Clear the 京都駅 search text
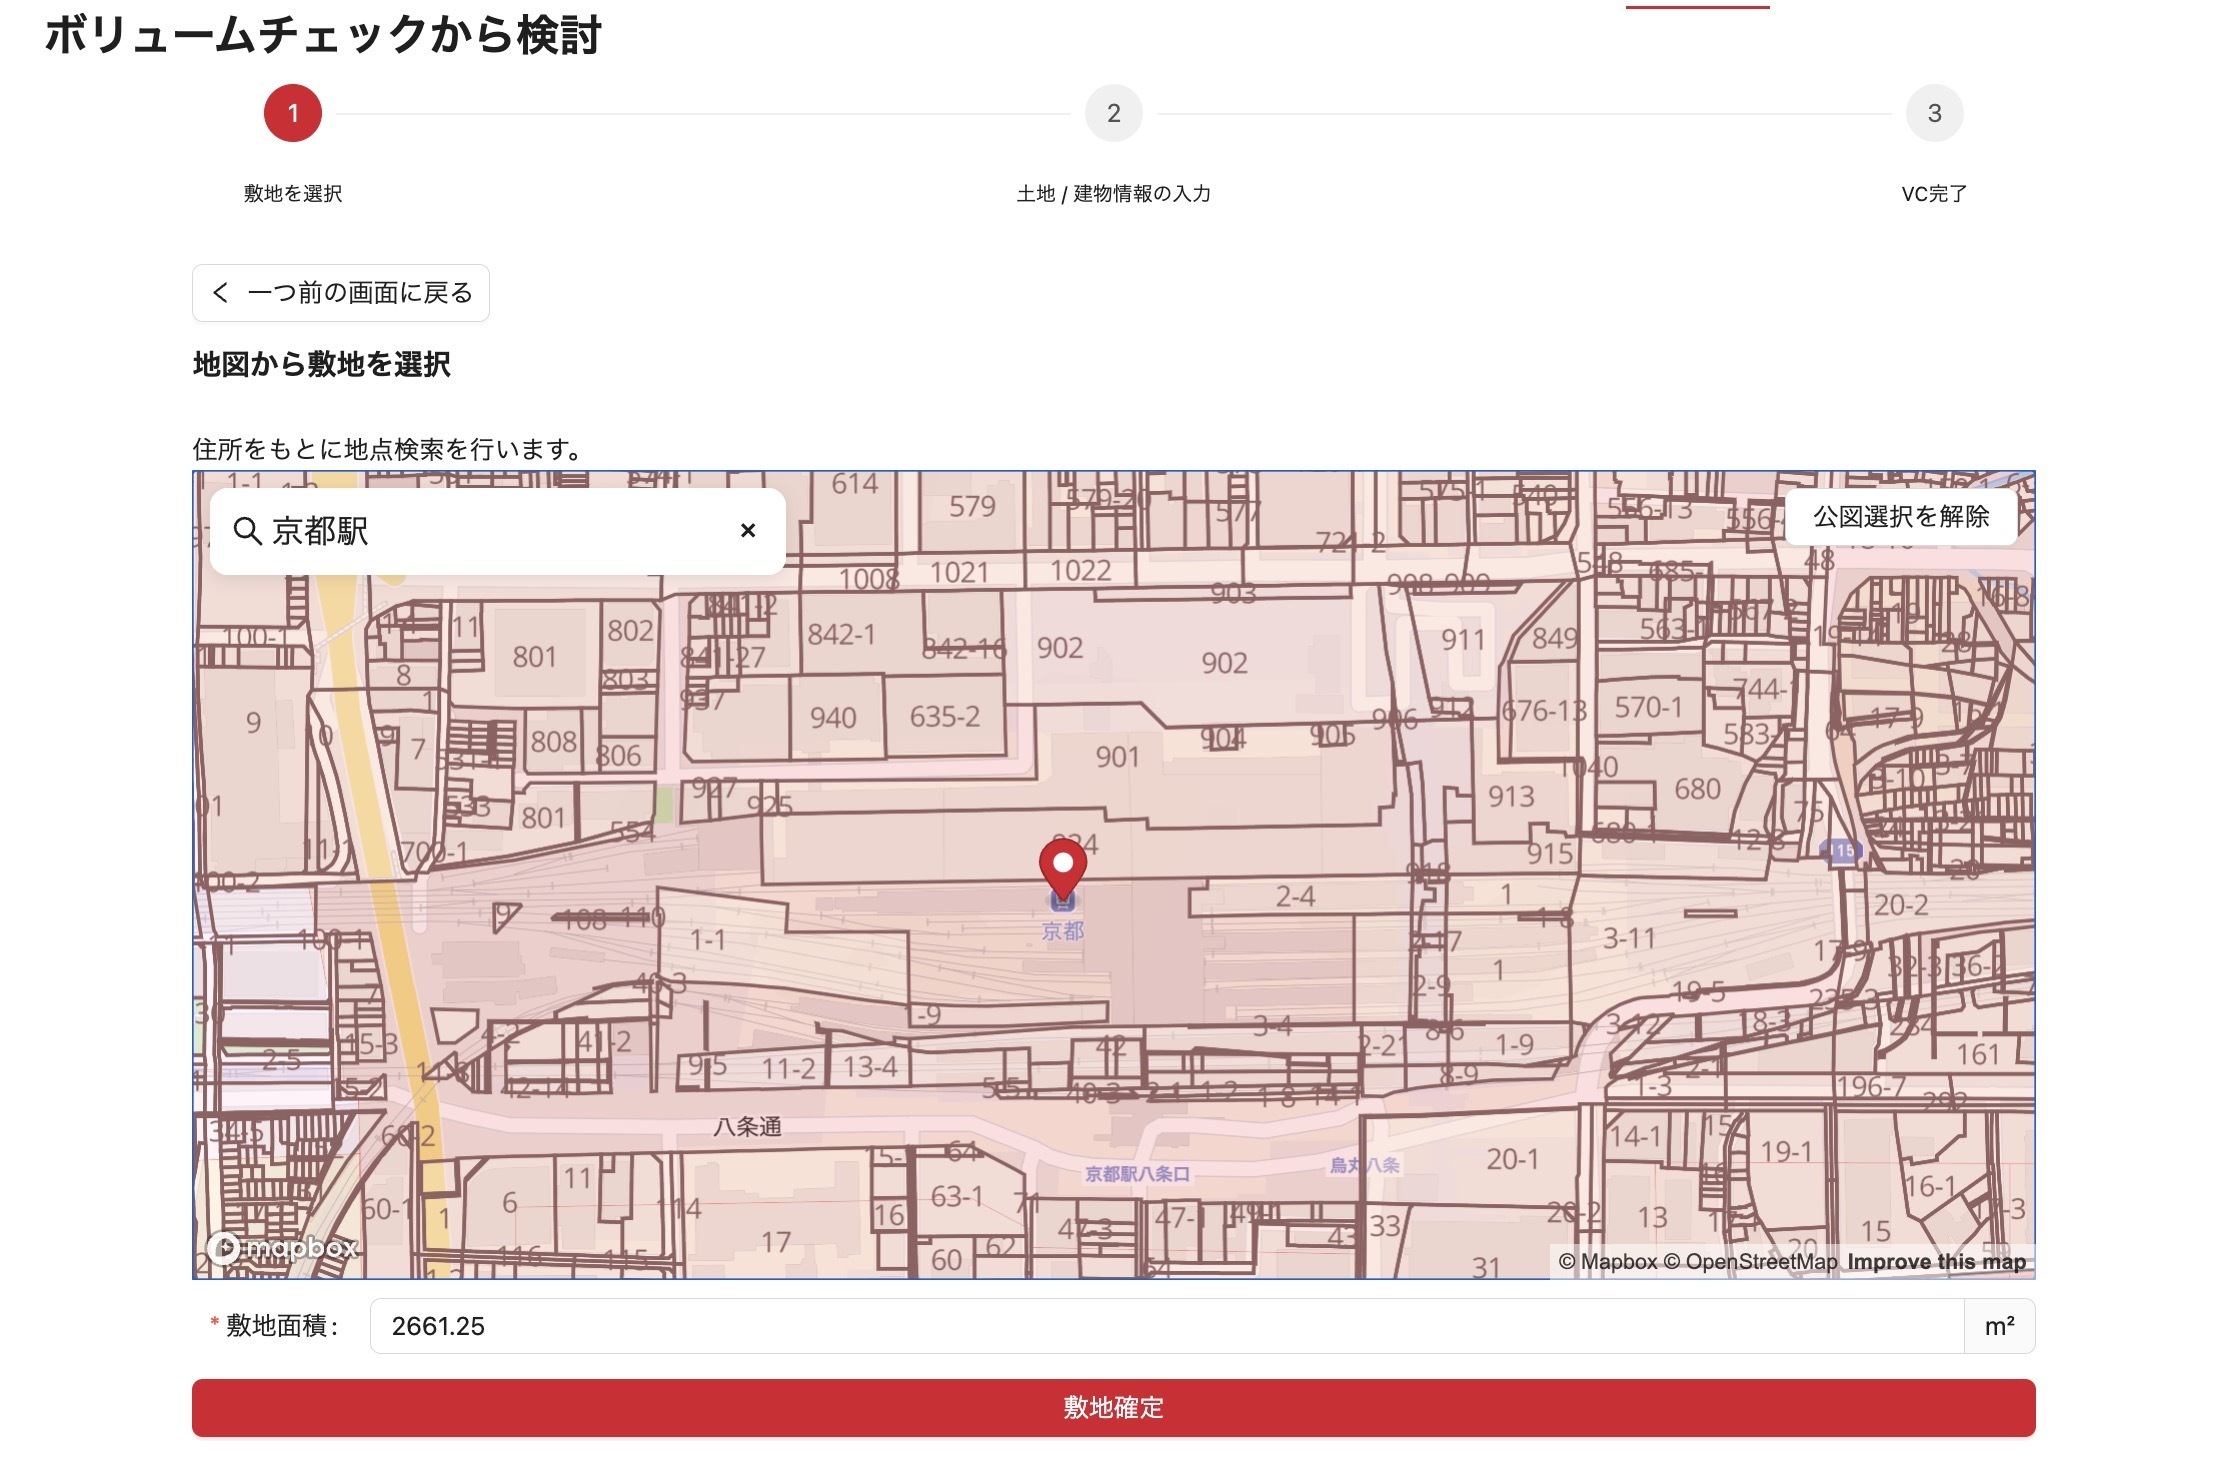The height and width of the screenshot is (1470, 2214). click(747, 531)
